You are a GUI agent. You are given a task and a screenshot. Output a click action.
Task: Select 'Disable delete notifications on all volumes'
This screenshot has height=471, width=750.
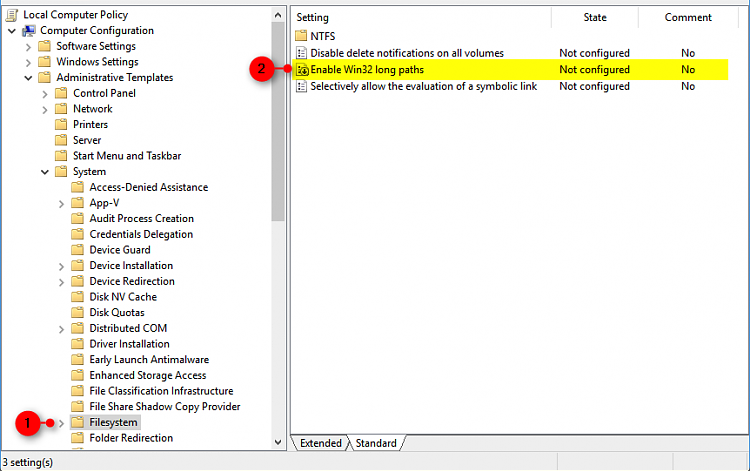pyautogui.click(x=407, y=53)
